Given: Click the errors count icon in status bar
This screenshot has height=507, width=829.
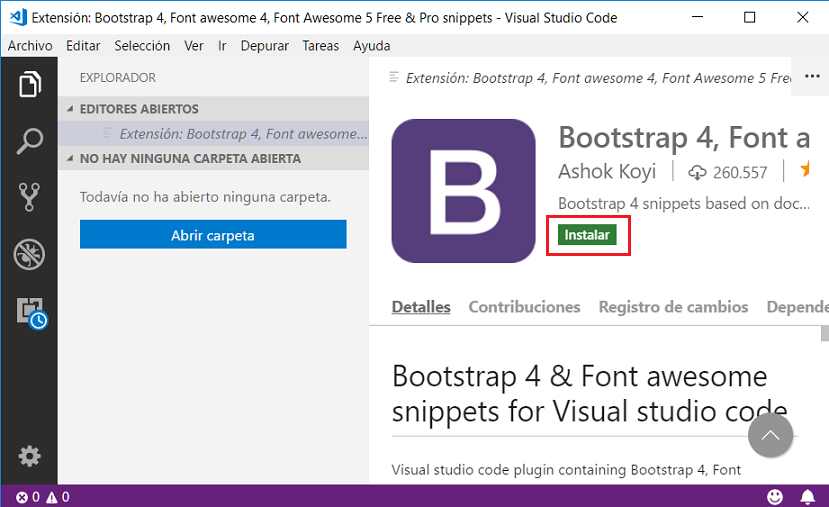Looking at the screenshot, I should (22, 497).
